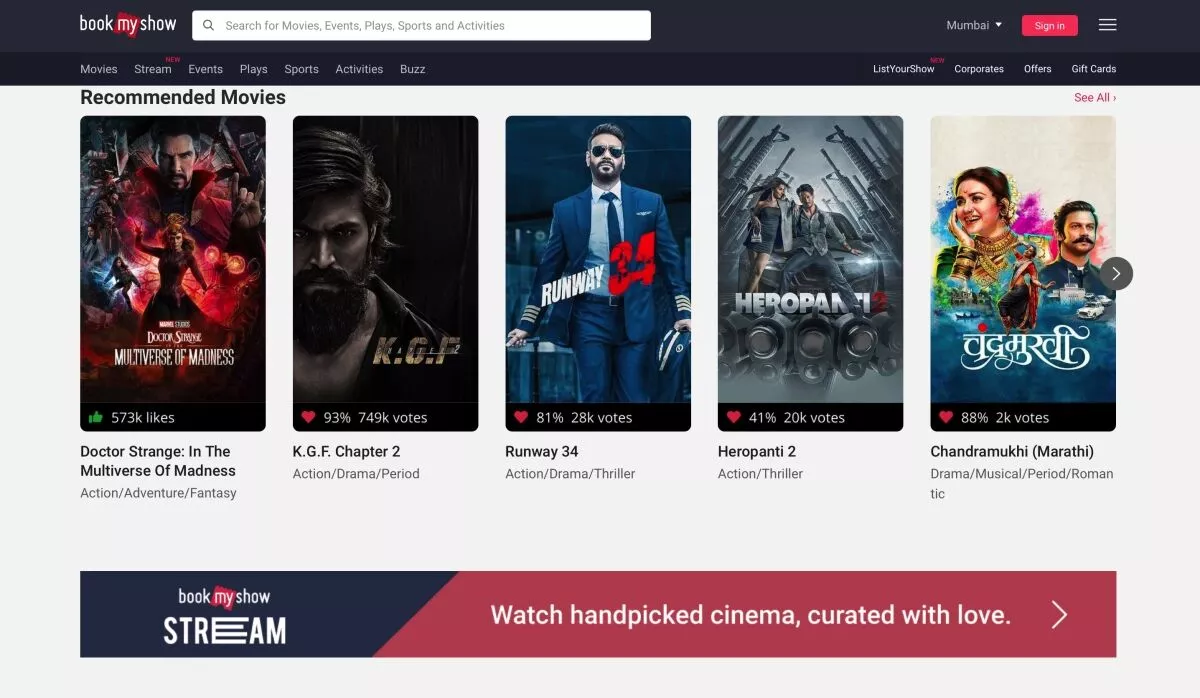The image size is (1200, 698).
Task: Click the 'K.G.F. Chapter 2' title text
Action: coord(346,452)
